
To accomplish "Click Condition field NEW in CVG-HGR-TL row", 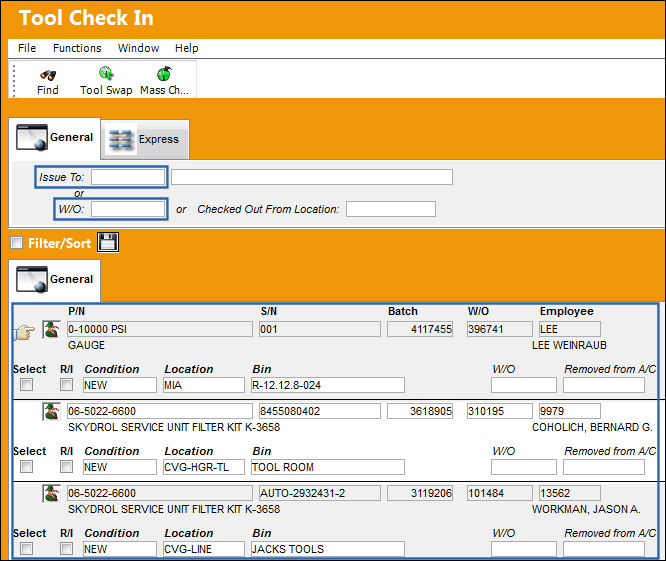I will (x=120, y=467).
